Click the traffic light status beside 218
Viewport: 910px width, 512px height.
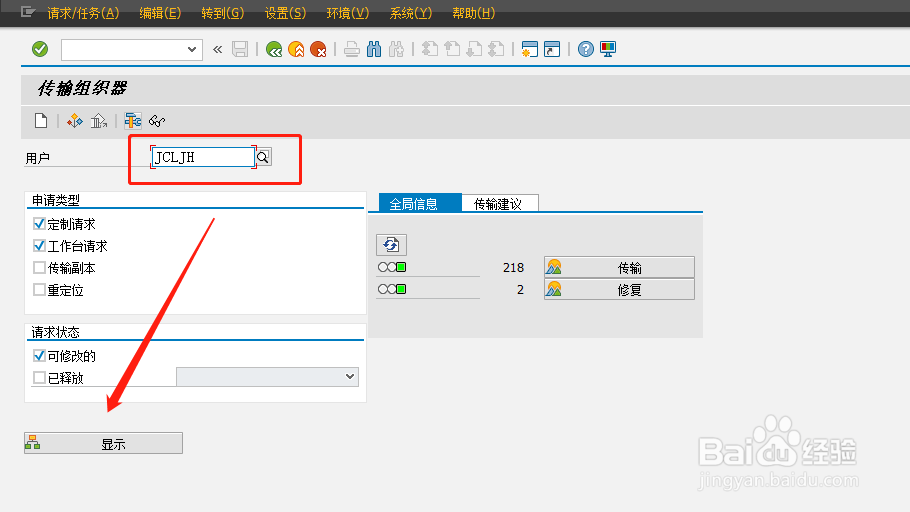pos(392,267)
